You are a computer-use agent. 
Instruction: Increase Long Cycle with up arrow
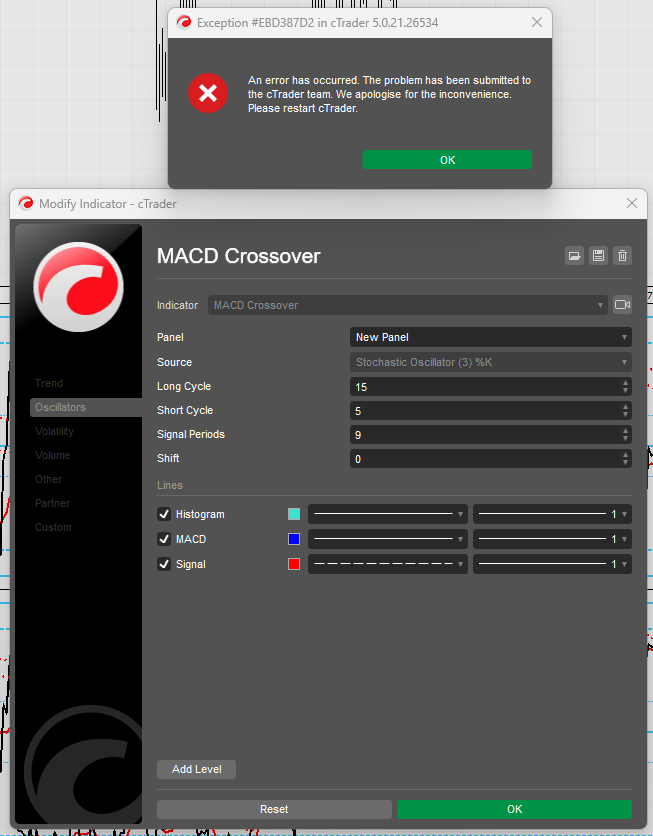tap(625, 382)
